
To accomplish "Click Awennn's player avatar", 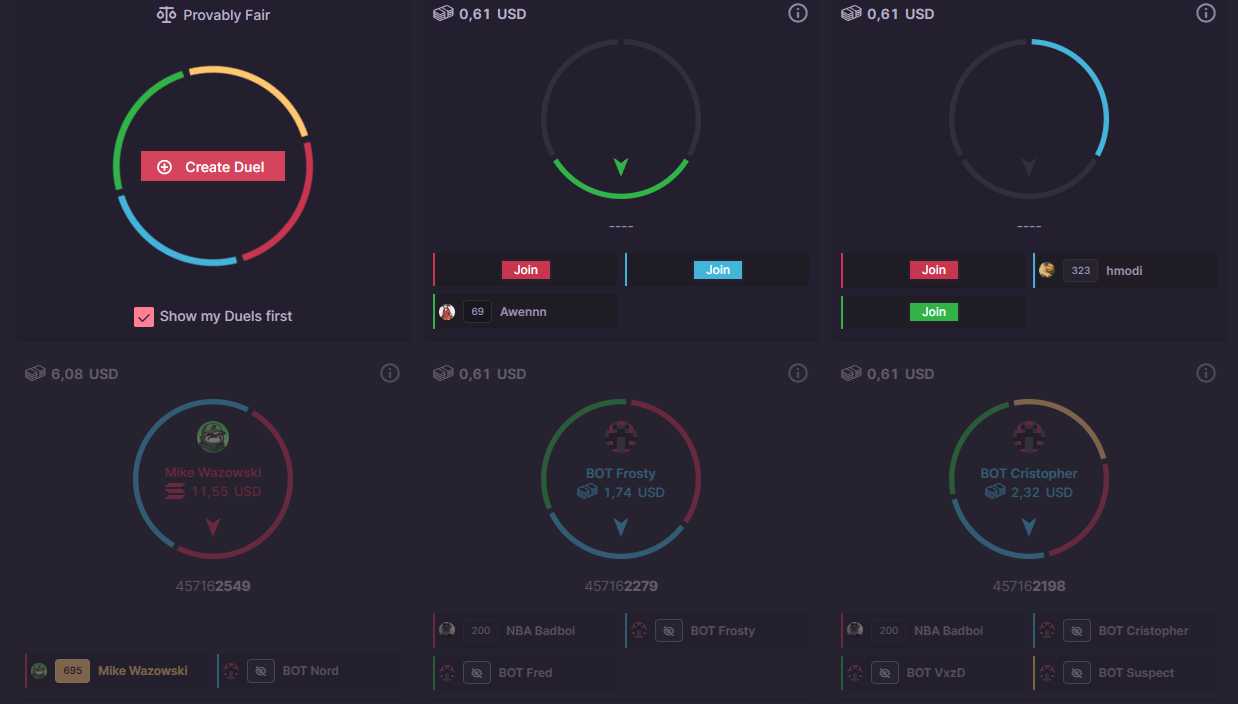I will pyautogui.click(x=447, y=312).
